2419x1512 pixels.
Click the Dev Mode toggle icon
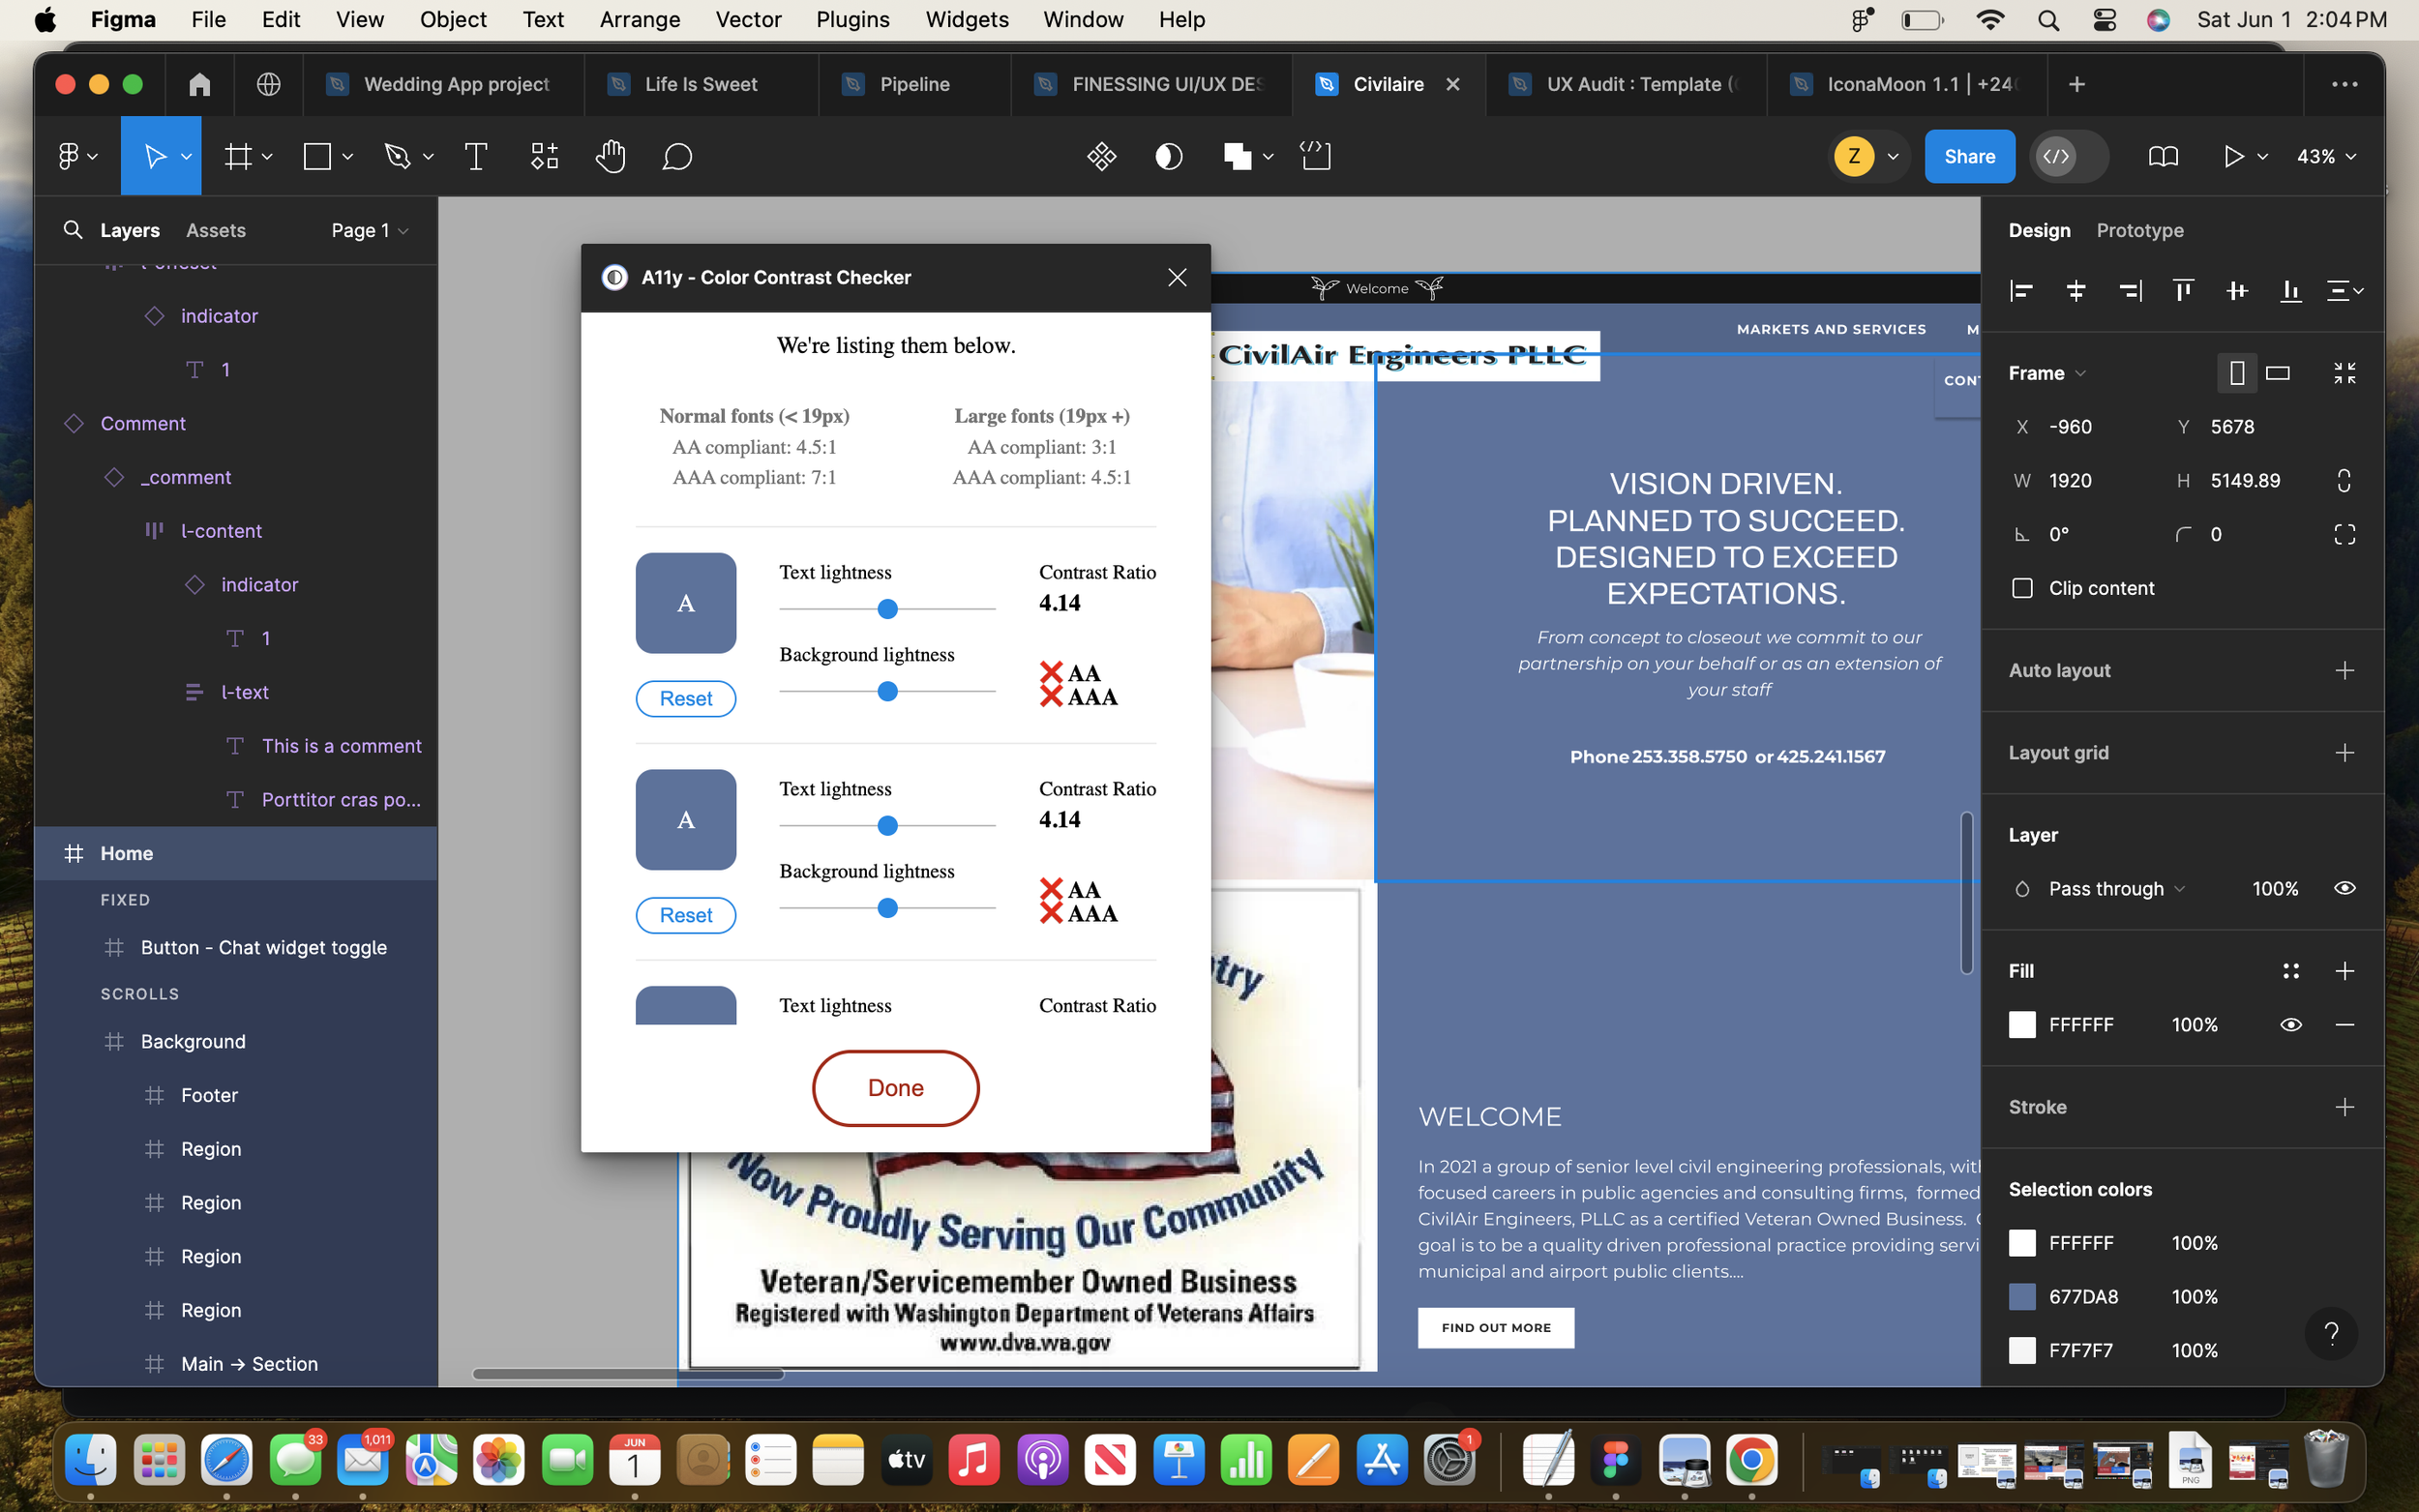coord(2056,156)
